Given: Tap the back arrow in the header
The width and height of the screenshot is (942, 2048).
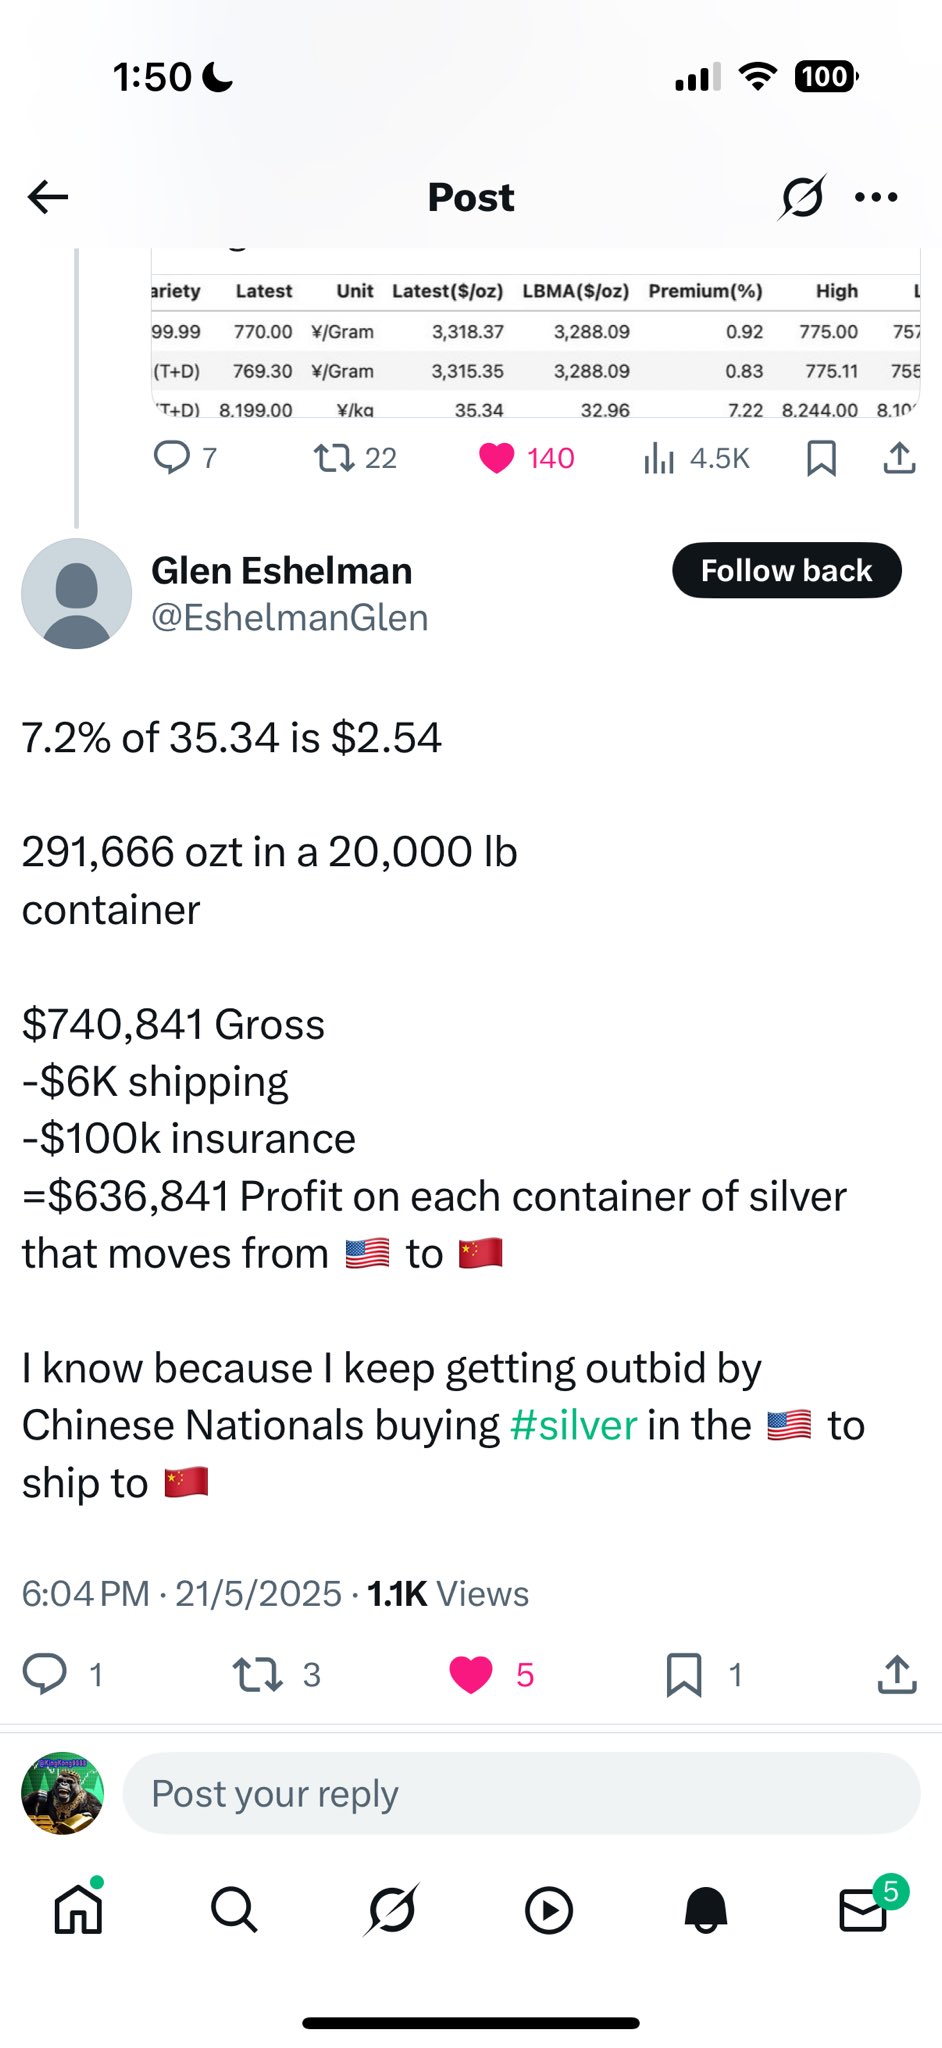Looking at the screenshot, I should pyautogui.click(x=47, y=197).
